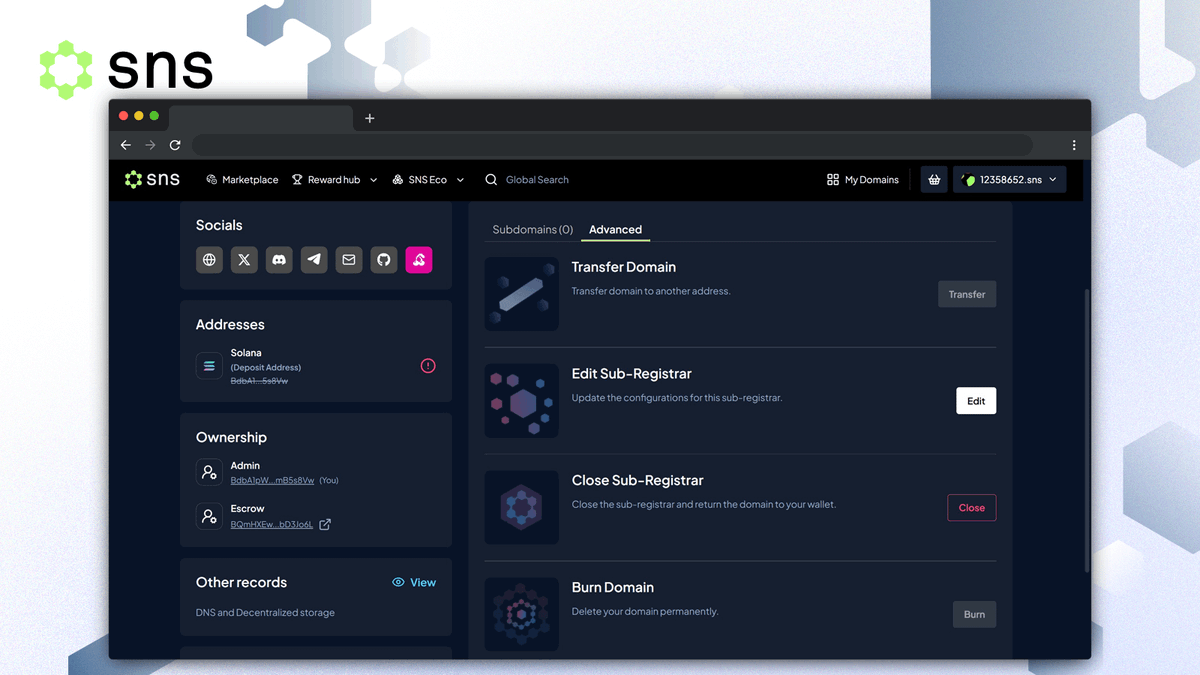Open Marketplace in the navbar
The height and width of the screenshot is (675, 1200).
pyautogui.click(x=242, y=180)
